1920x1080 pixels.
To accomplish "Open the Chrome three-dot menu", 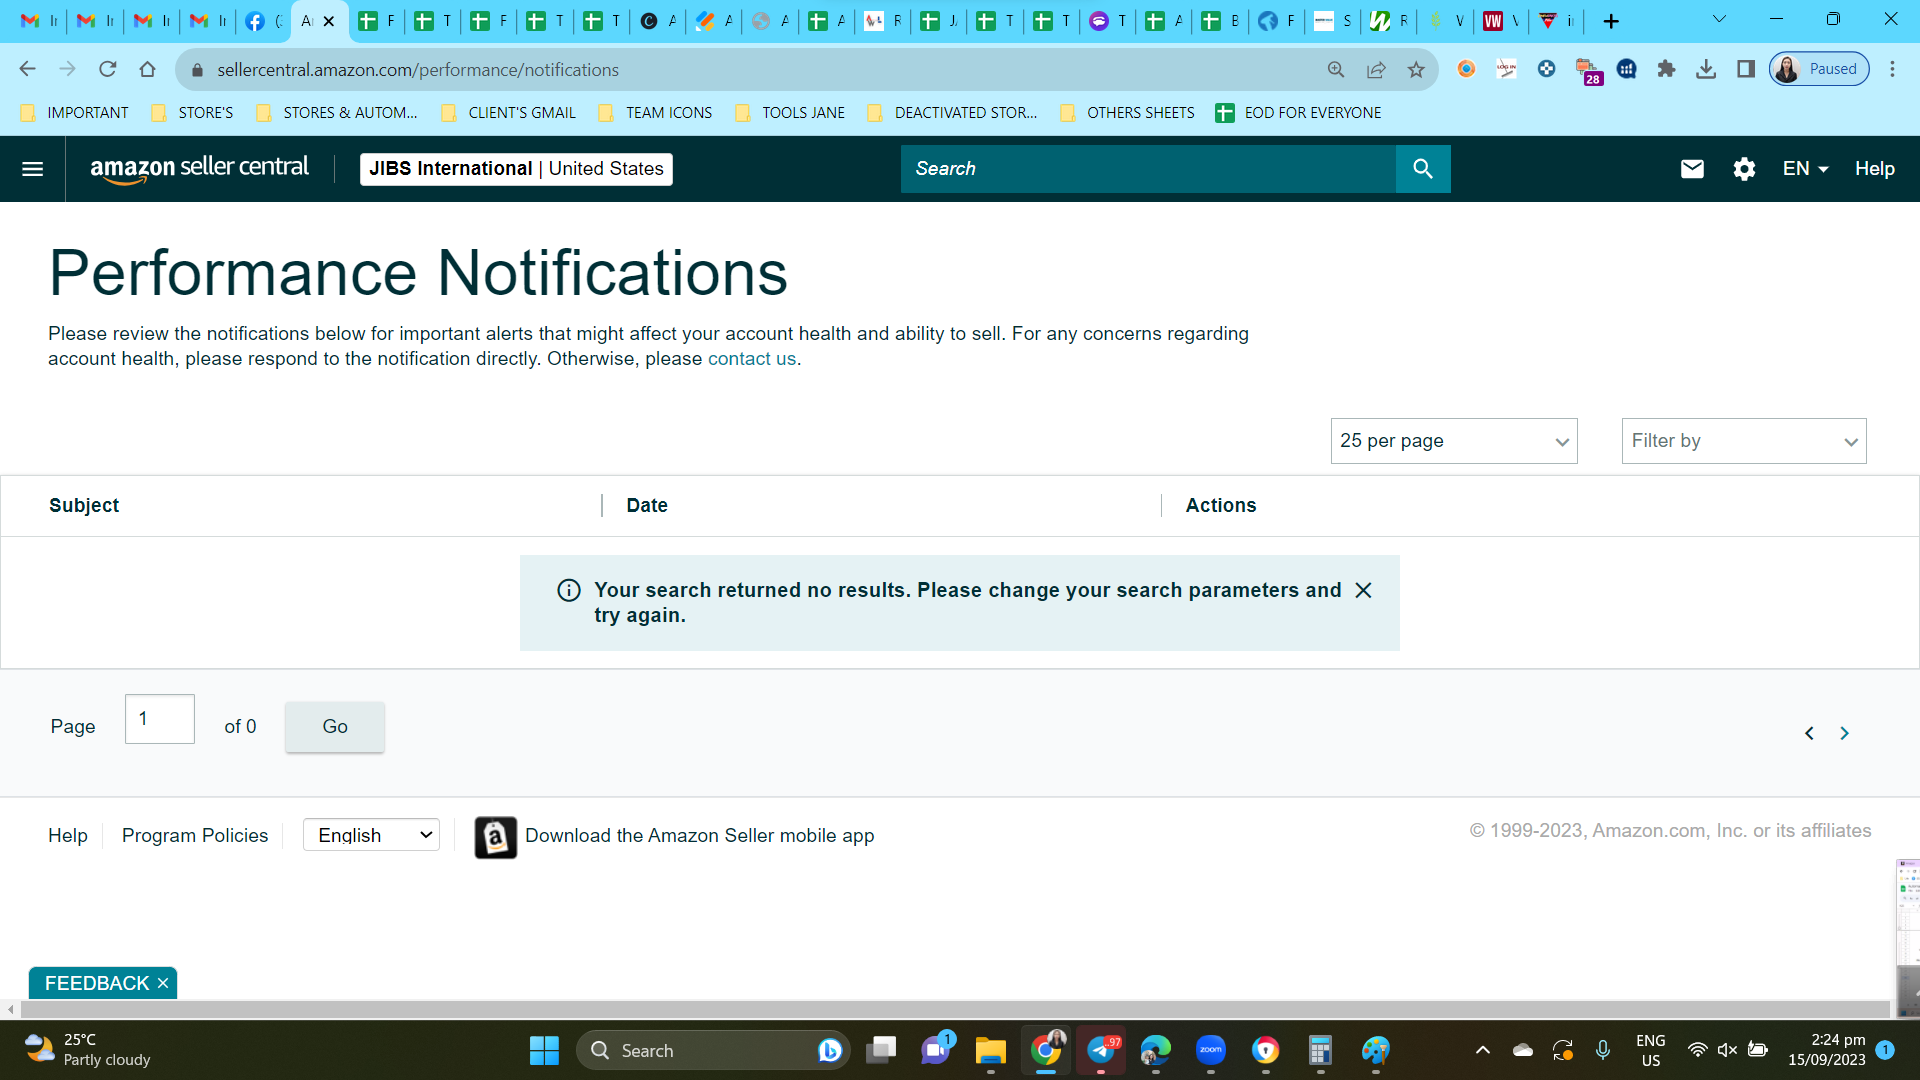I will 1892,69.
